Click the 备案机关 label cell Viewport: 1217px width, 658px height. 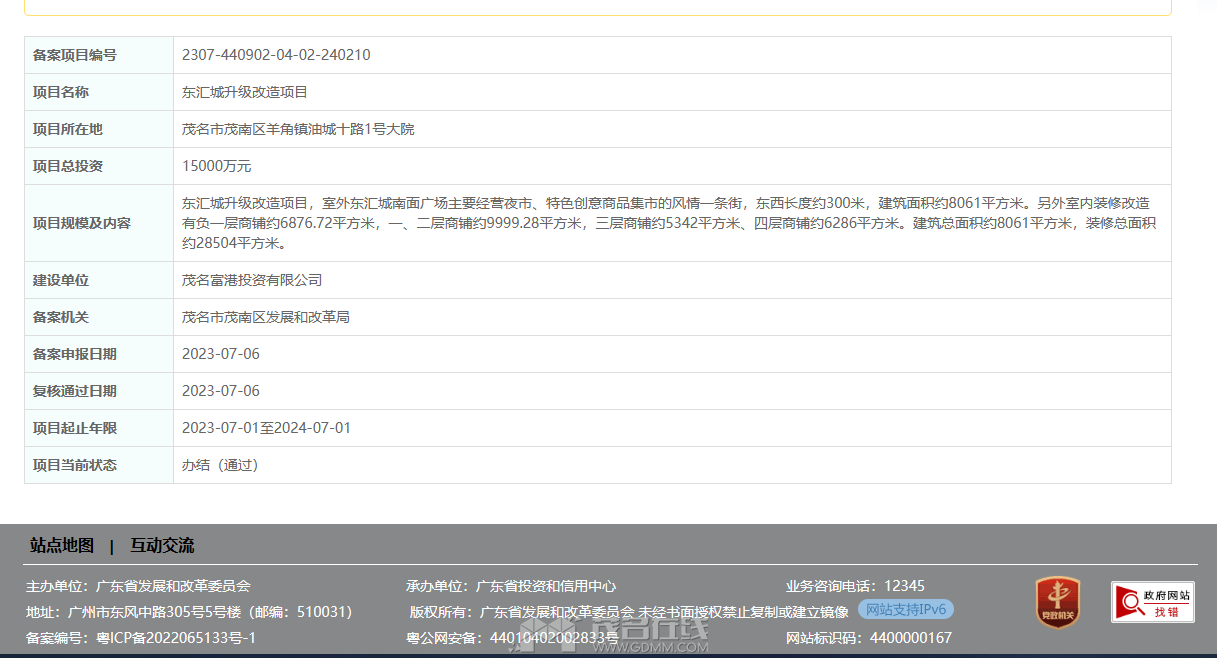click(99, 317)
